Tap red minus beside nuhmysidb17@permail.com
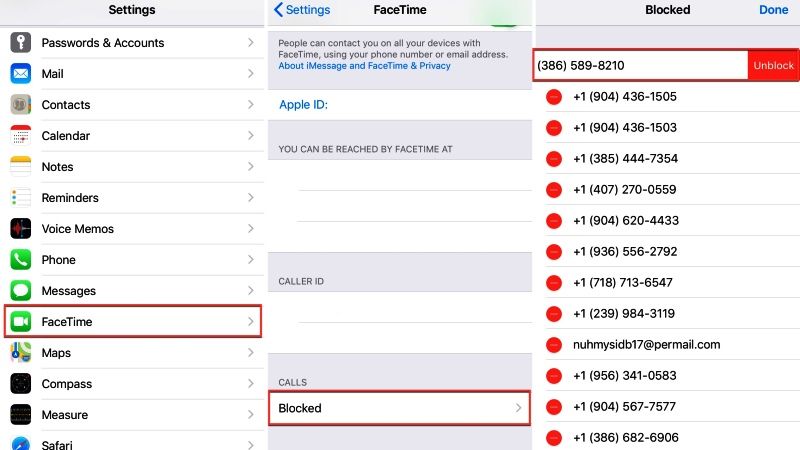 [554, 345]
